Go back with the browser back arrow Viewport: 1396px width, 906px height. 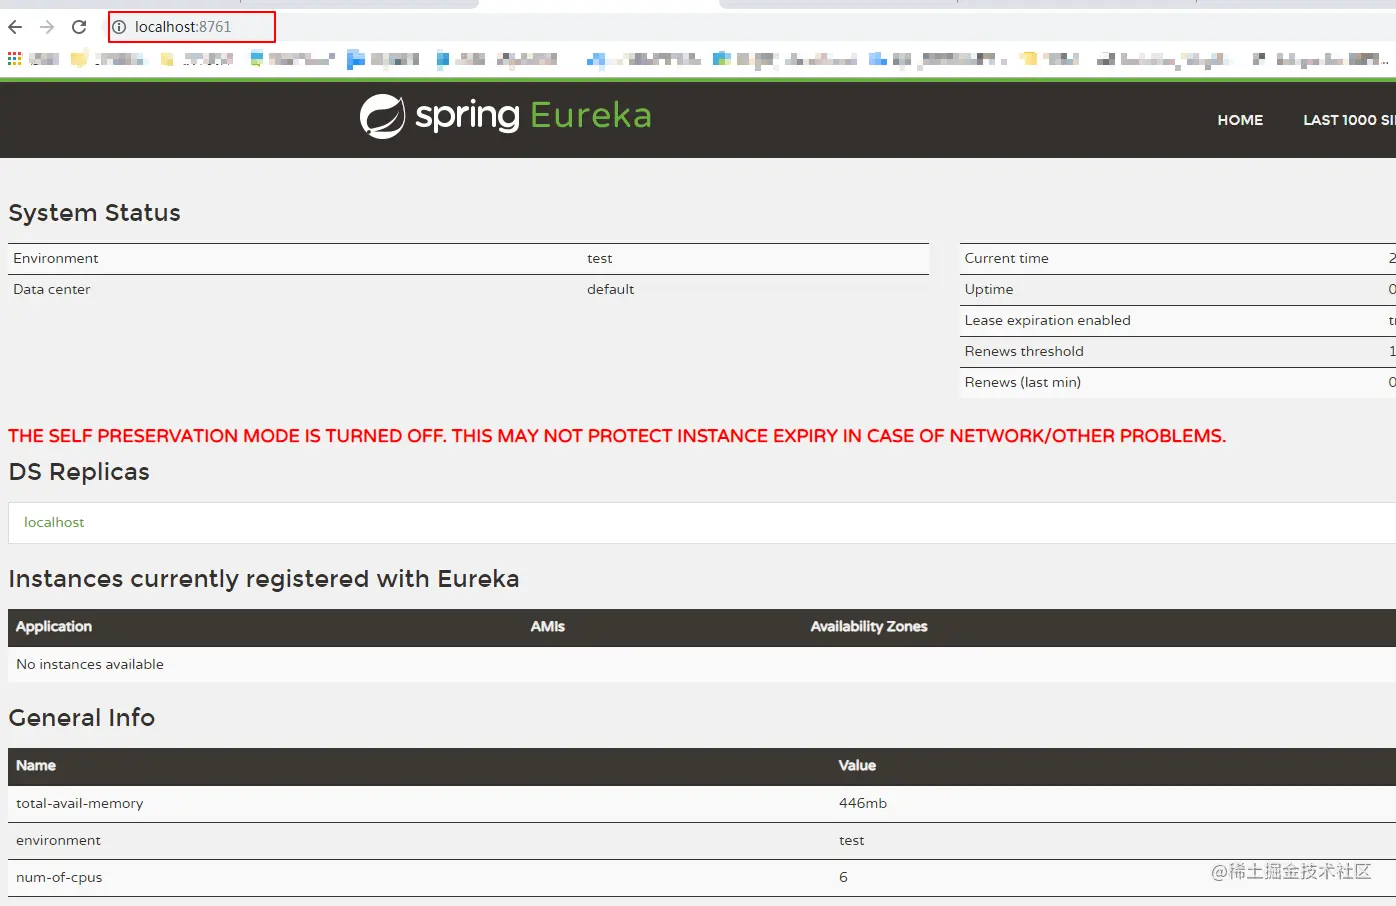[15, 27]
